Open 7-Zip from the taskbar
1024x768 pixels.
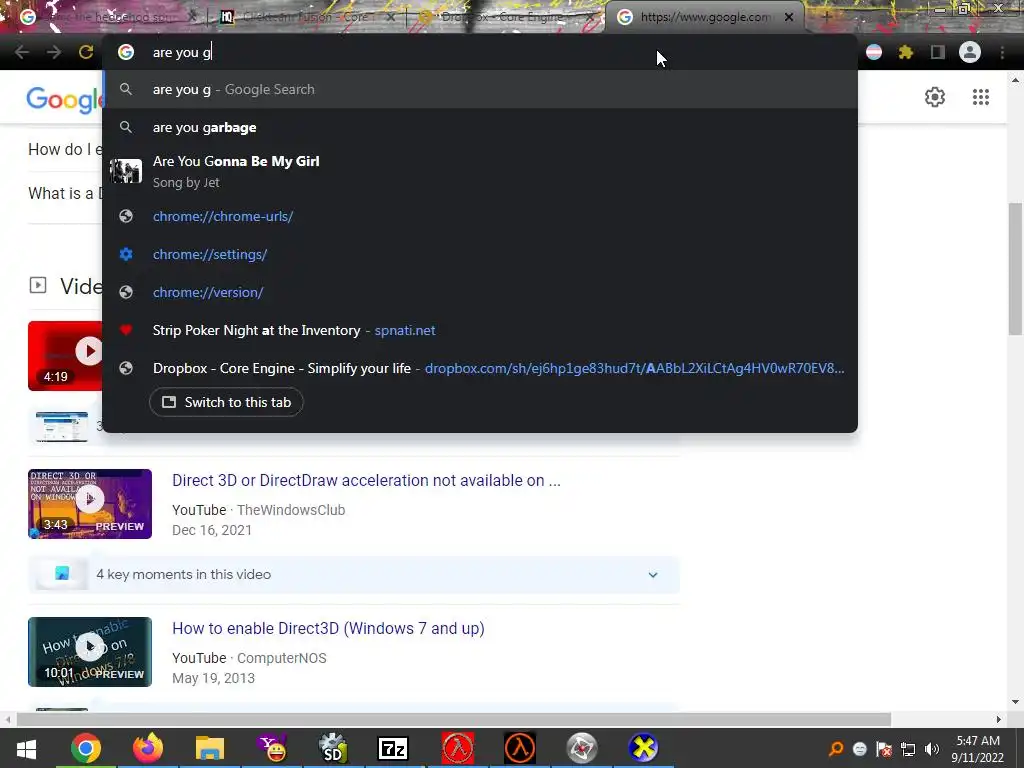click(393, 748)
